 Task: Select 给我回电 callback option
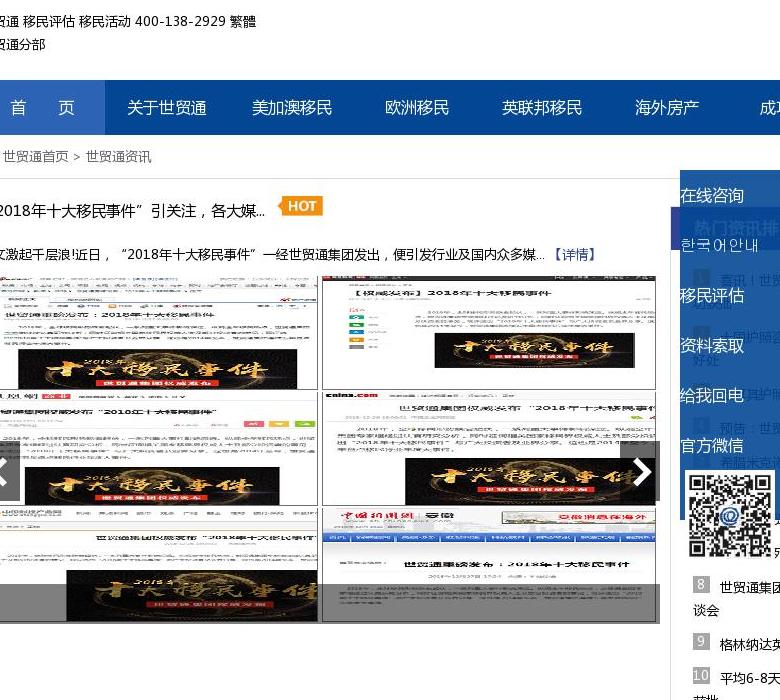coord(712,396)
